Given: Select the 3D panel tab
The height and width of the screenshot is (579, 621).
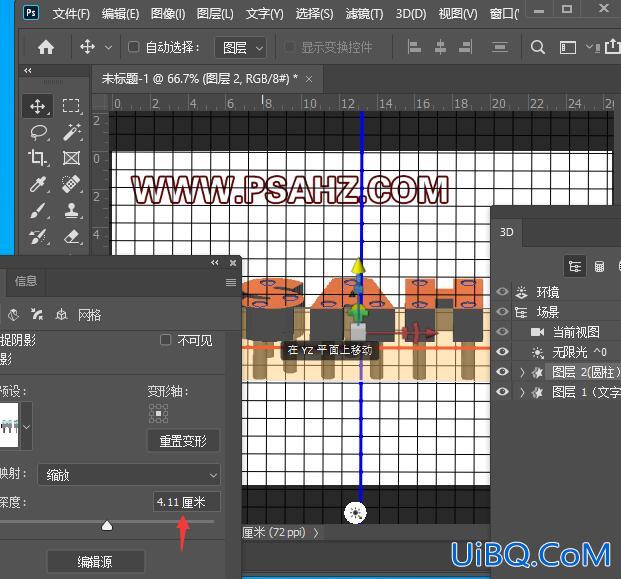Looking at the screenshot, I should click(507, 232).
